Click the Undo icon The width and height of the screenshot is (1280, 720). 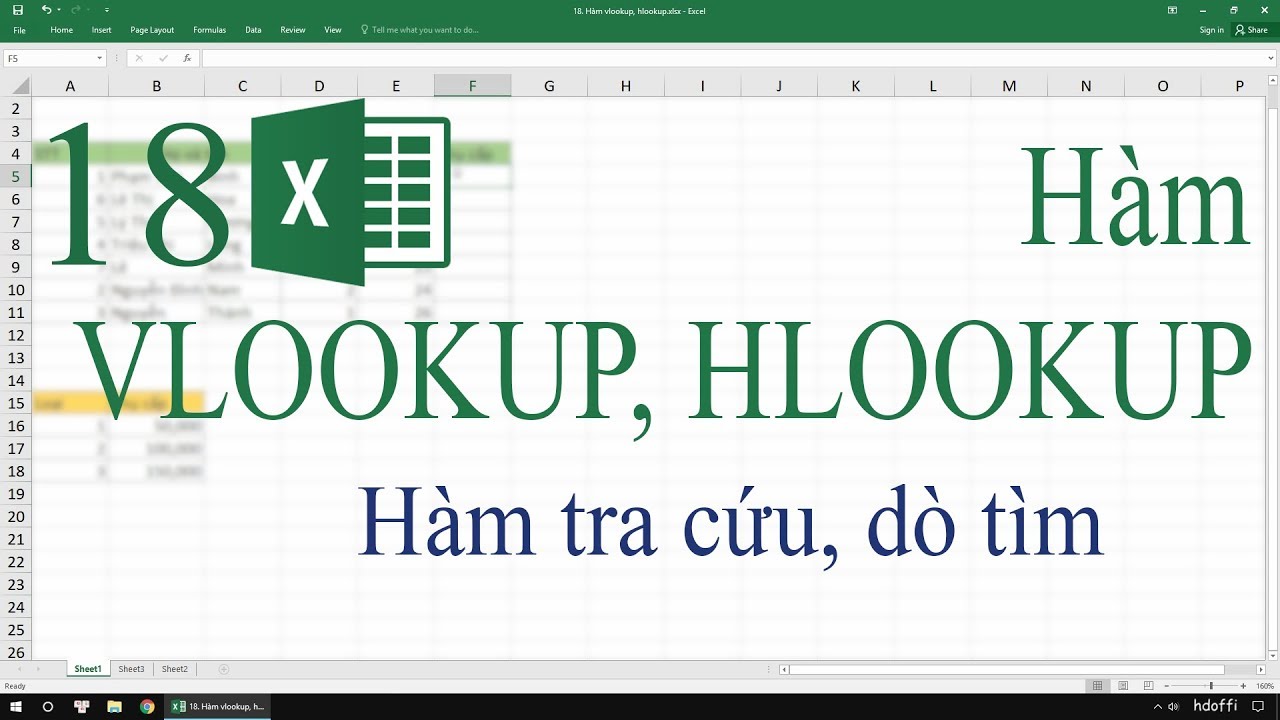coord(48,11)
